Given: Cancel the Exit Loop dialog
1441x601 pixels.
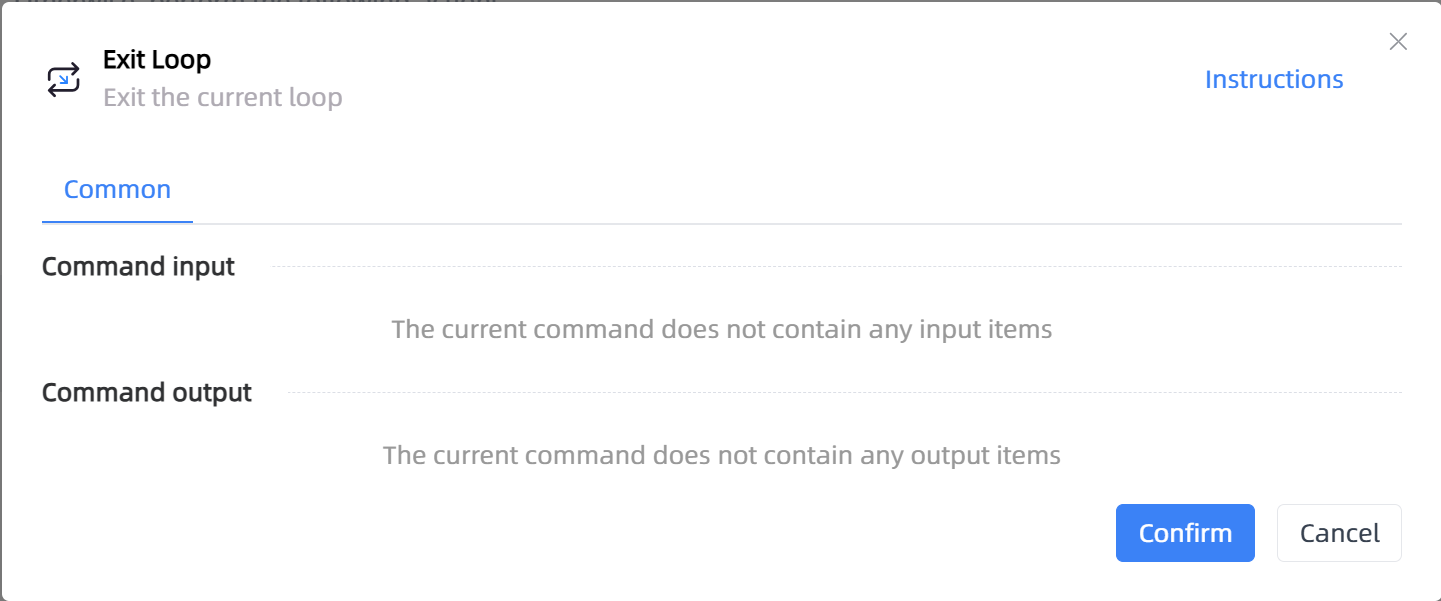Looking at the screenshot, I should [x=1339, y=533].
